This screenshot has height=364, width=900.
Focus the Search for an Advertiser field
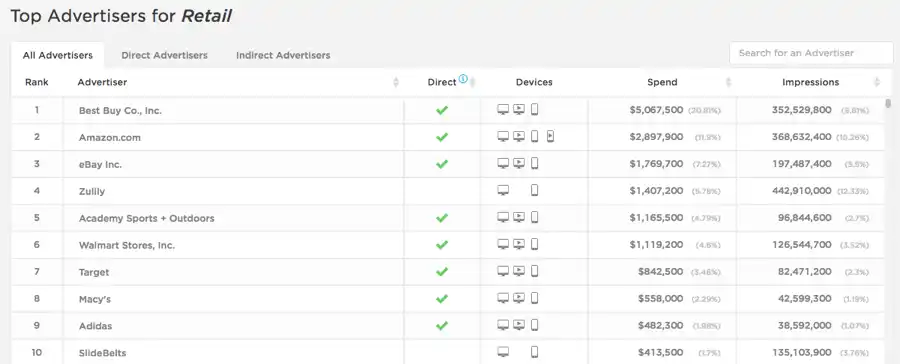click(811, 53)
